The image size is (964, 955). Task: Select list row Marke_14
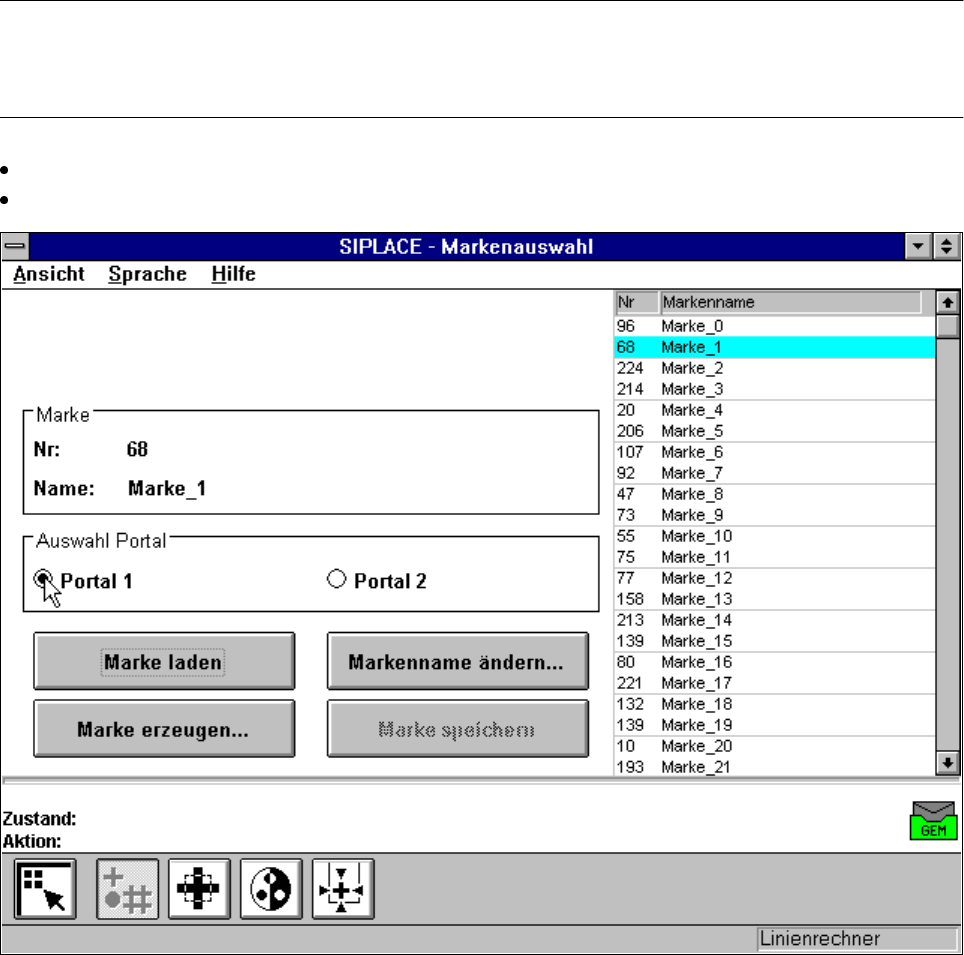click(x=775, y=620)
